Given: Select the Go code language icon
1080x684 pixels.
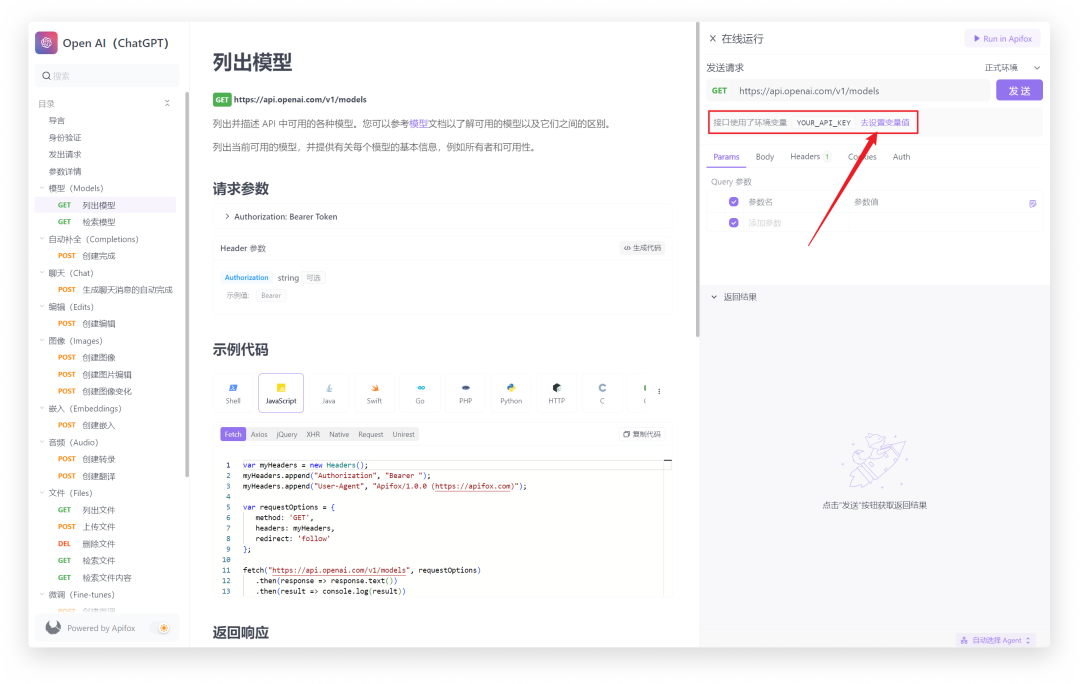Looking at the screenshot, I should tap(420, 392).
